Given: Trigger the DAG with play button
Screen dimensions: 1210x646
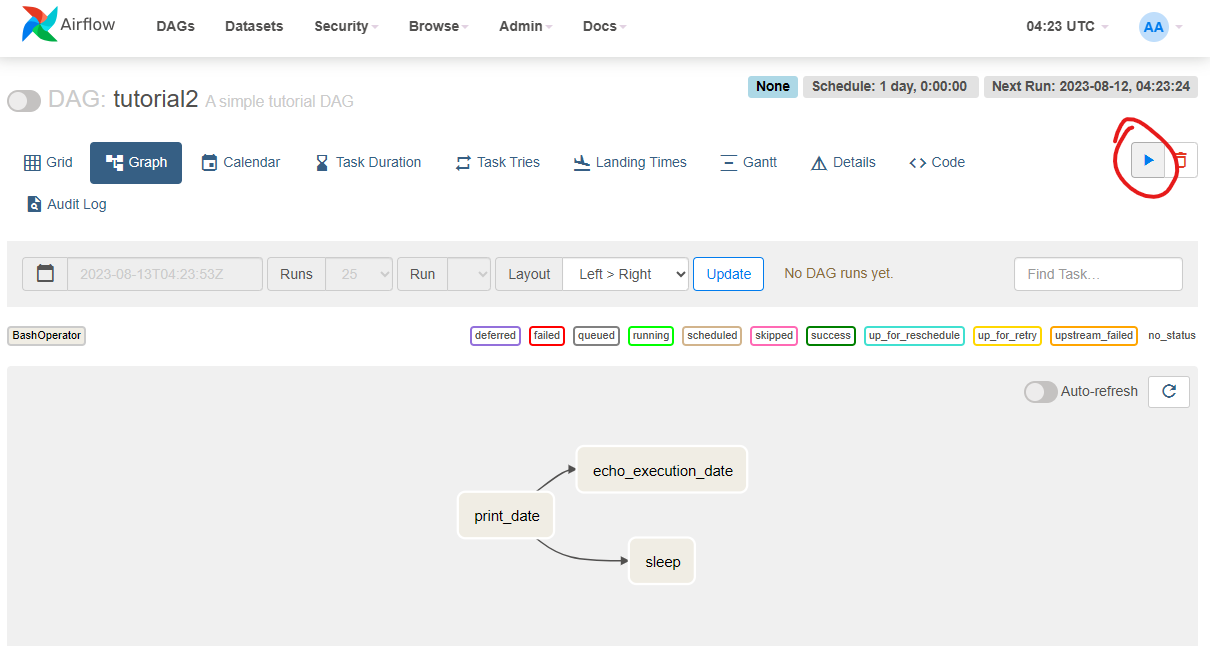Looking at the screenshot, I should click(1148, 160).
